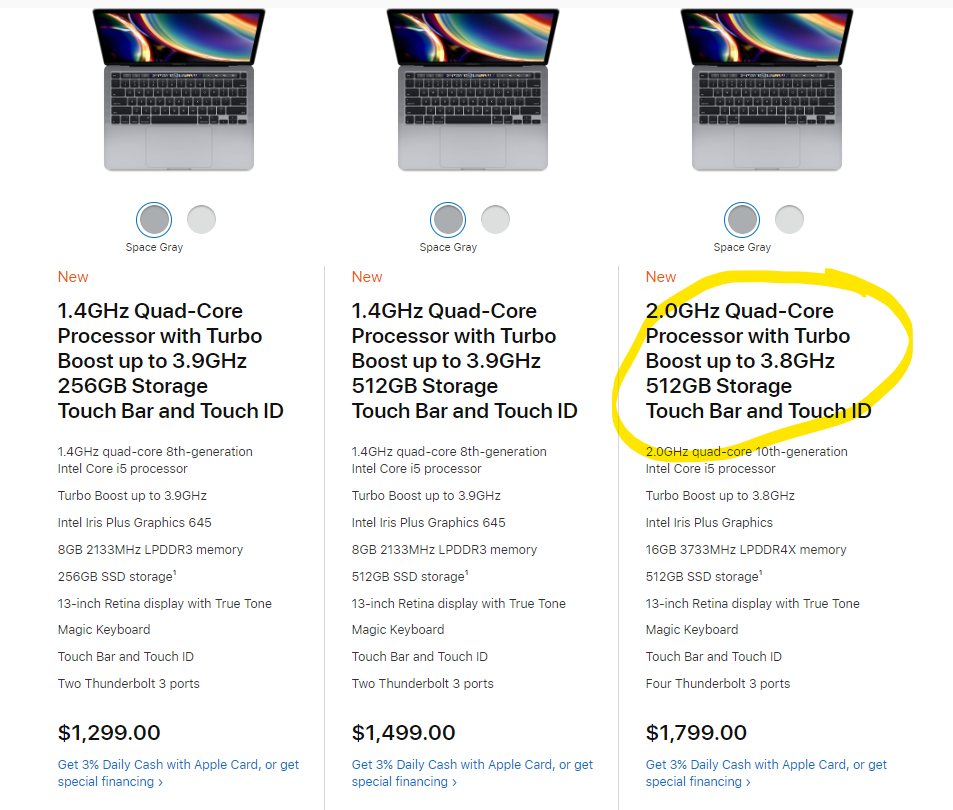Select Space Gray swatch for $1,299 MacBook
The width and height of the screenshot is (953, 810).
pyautogui.click(x=155, y=219)
